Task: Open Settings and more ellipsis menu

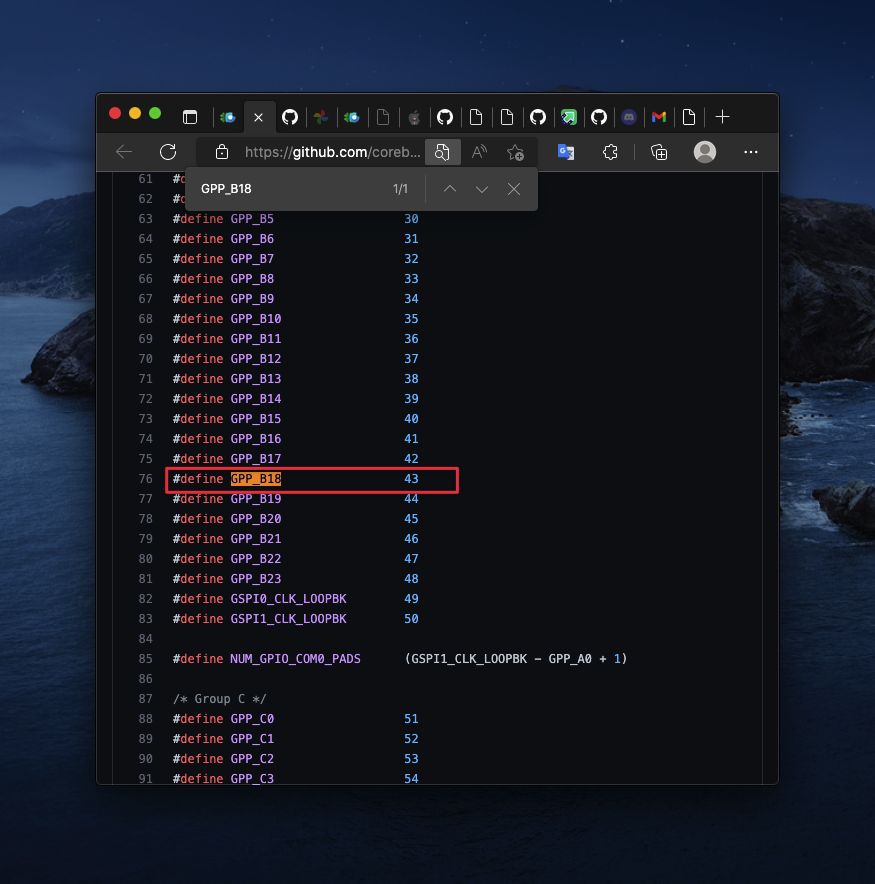Action: (751, 152)
